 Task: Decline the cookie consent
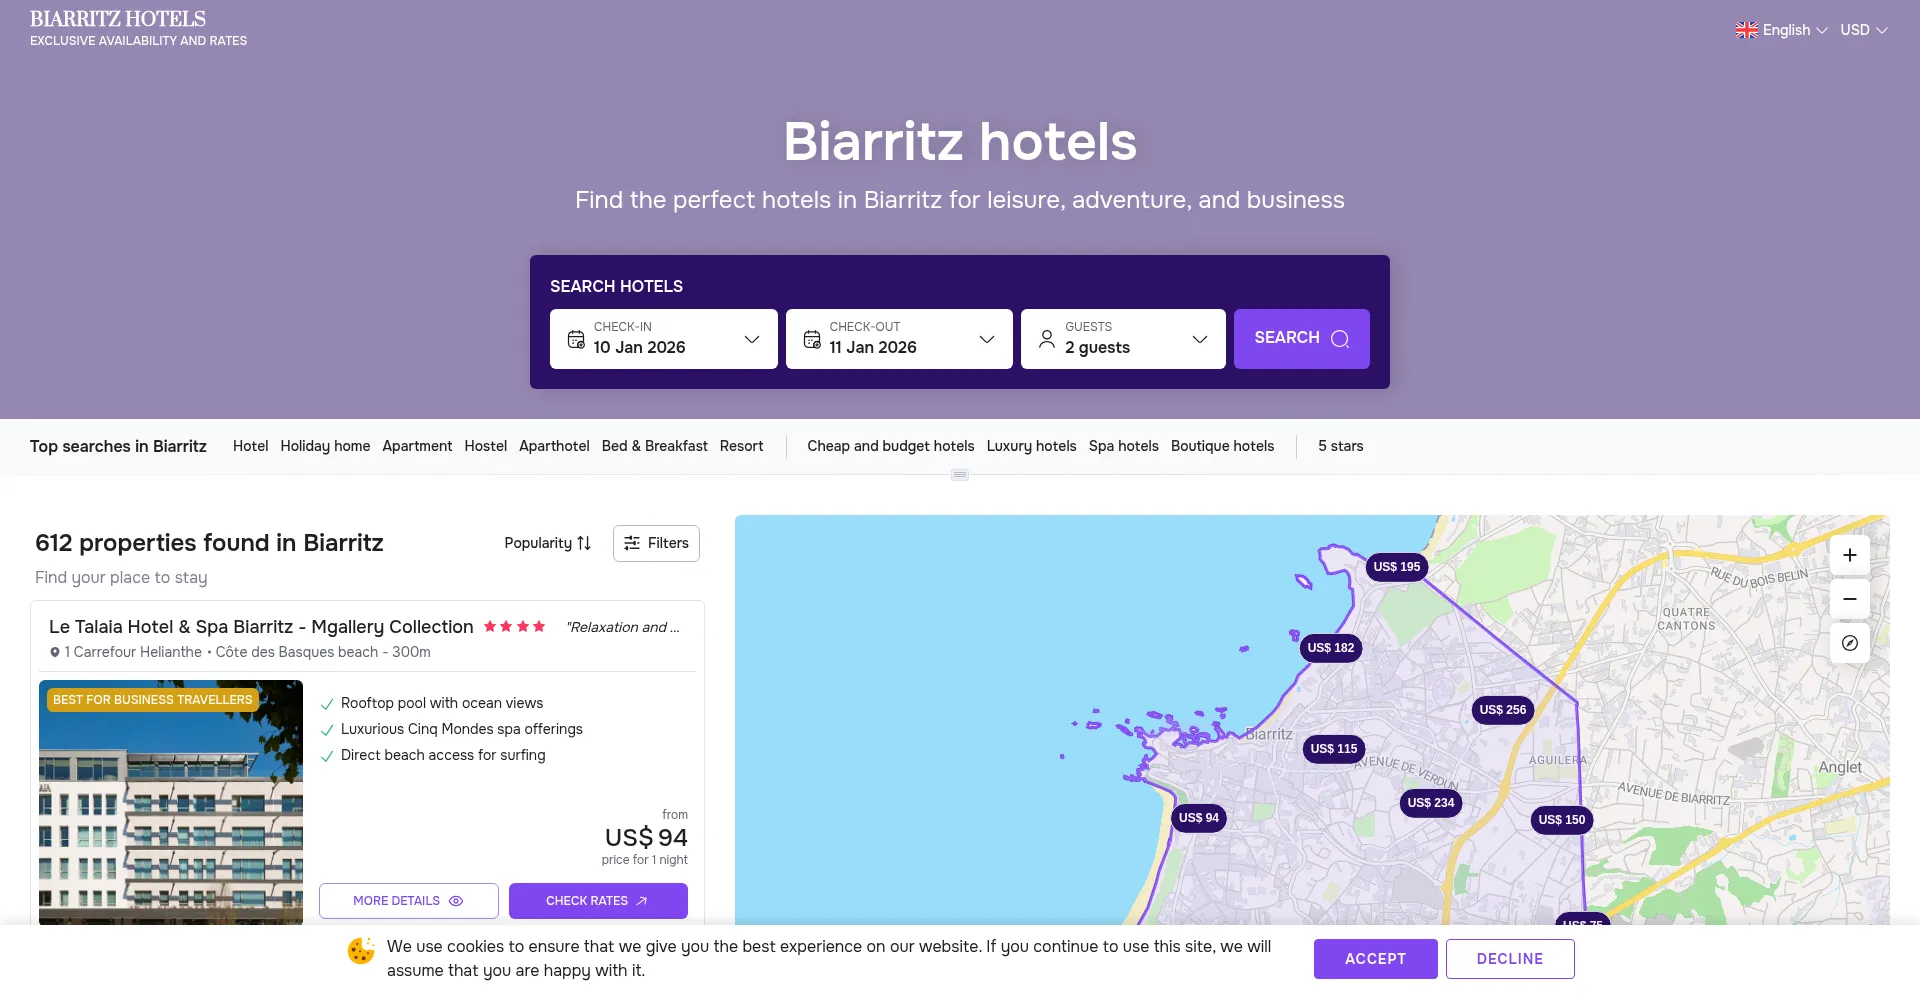1510,958
